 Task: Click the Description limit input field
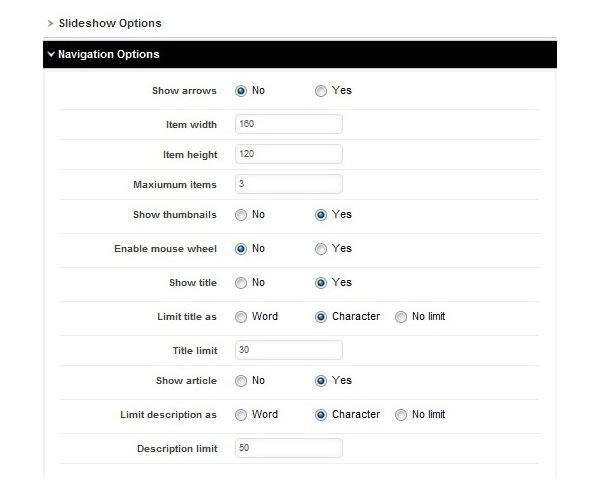point(289,448)
